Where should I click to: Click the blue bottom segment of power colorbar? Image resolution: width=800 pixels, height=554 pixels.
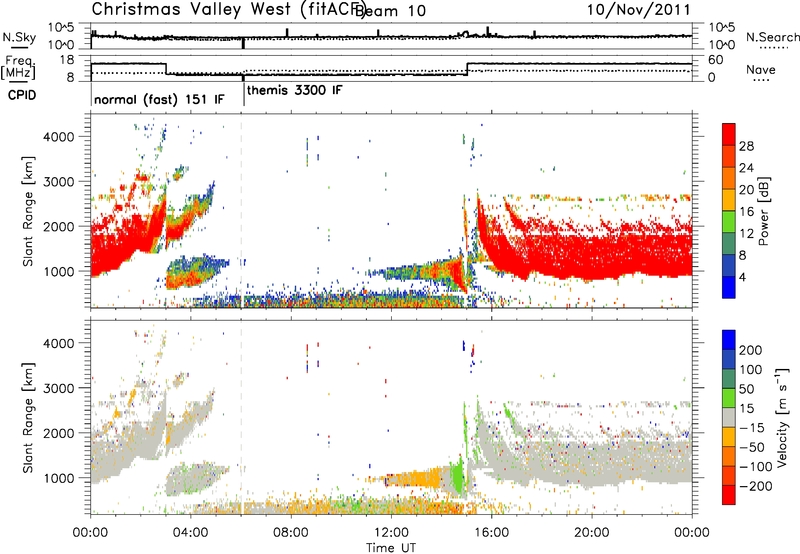point(729,287)
